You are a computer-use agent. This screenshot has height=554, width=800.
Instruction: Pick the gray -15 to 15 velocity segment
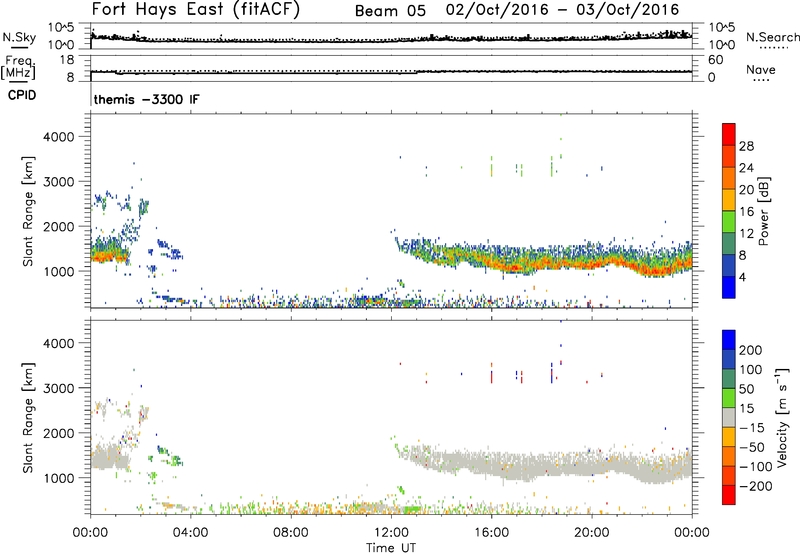tap(729, 417)
